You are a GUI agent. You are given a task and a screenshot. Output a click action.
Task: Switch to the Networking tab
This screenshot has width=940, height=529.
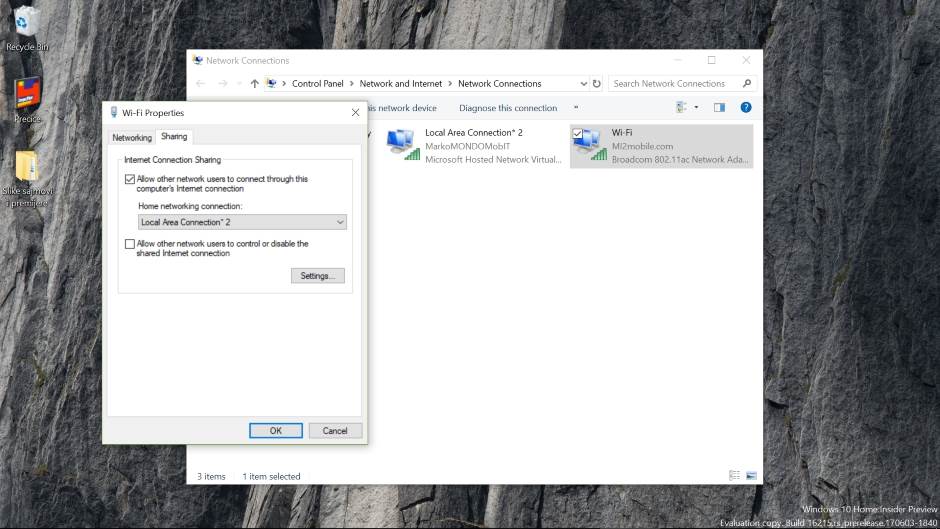coord(132,138)
